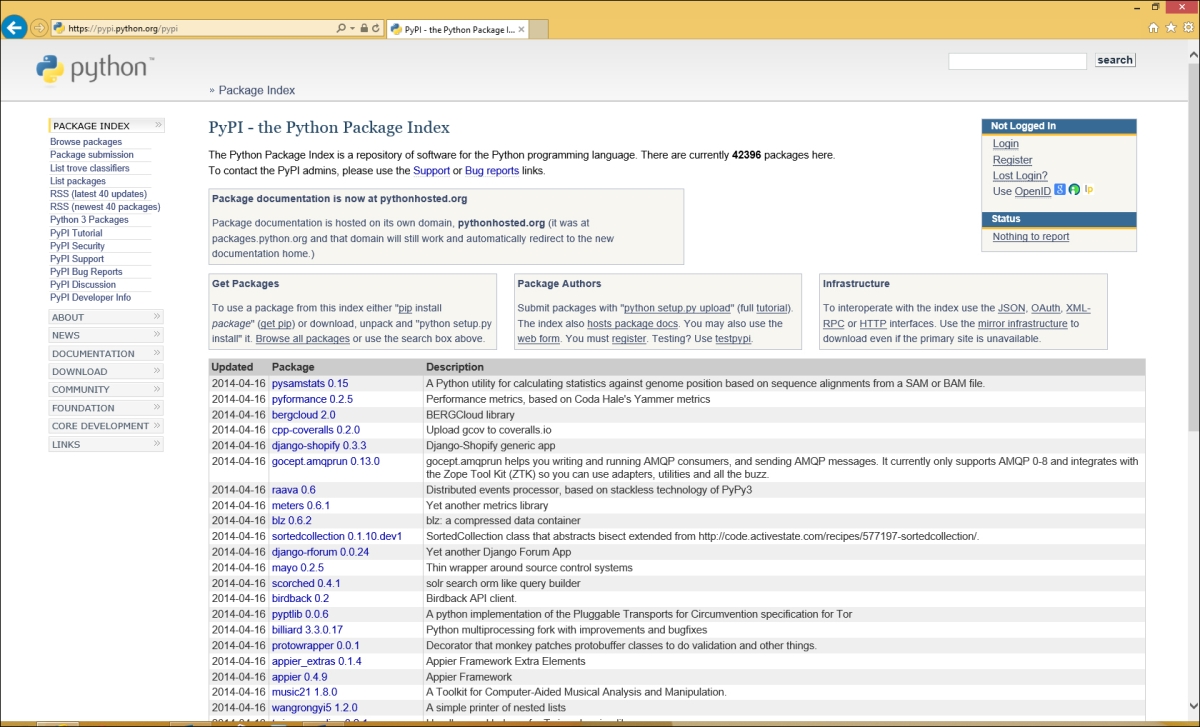Click the Register link in the login box

[1012, 160]
